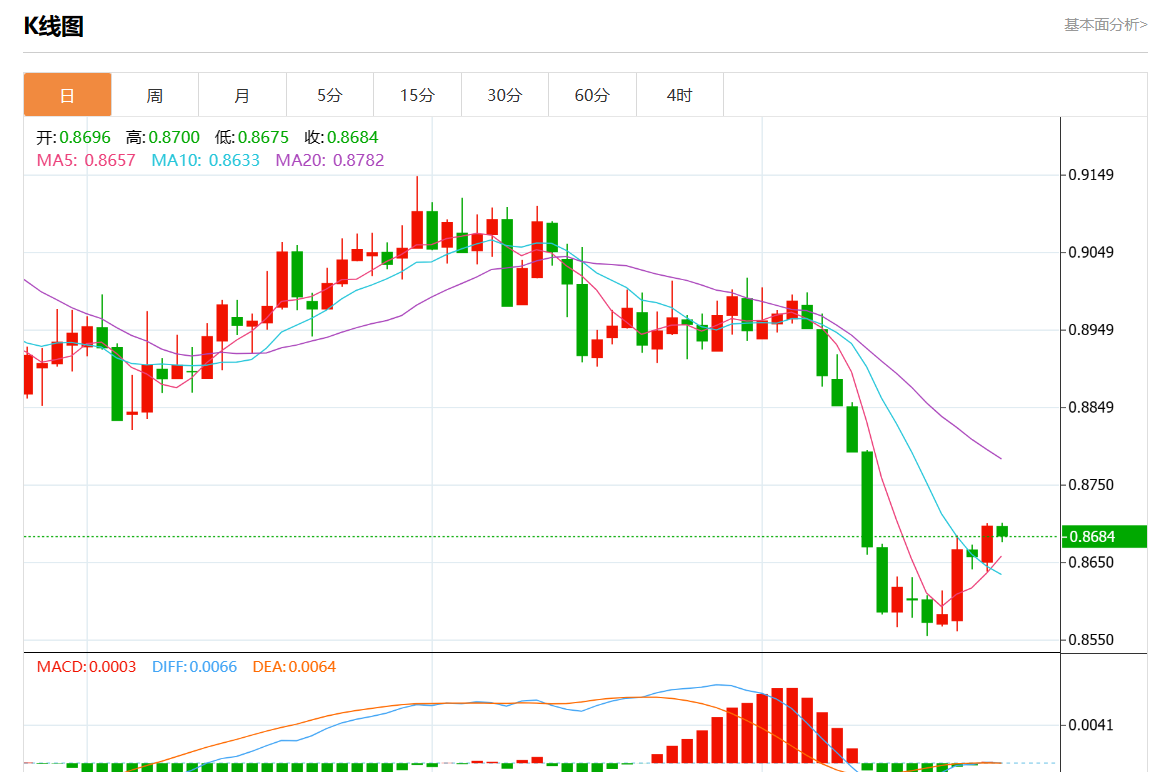1176x772 pixels.
Task: Open the 60分 chart tab
Action: [592, 95]
